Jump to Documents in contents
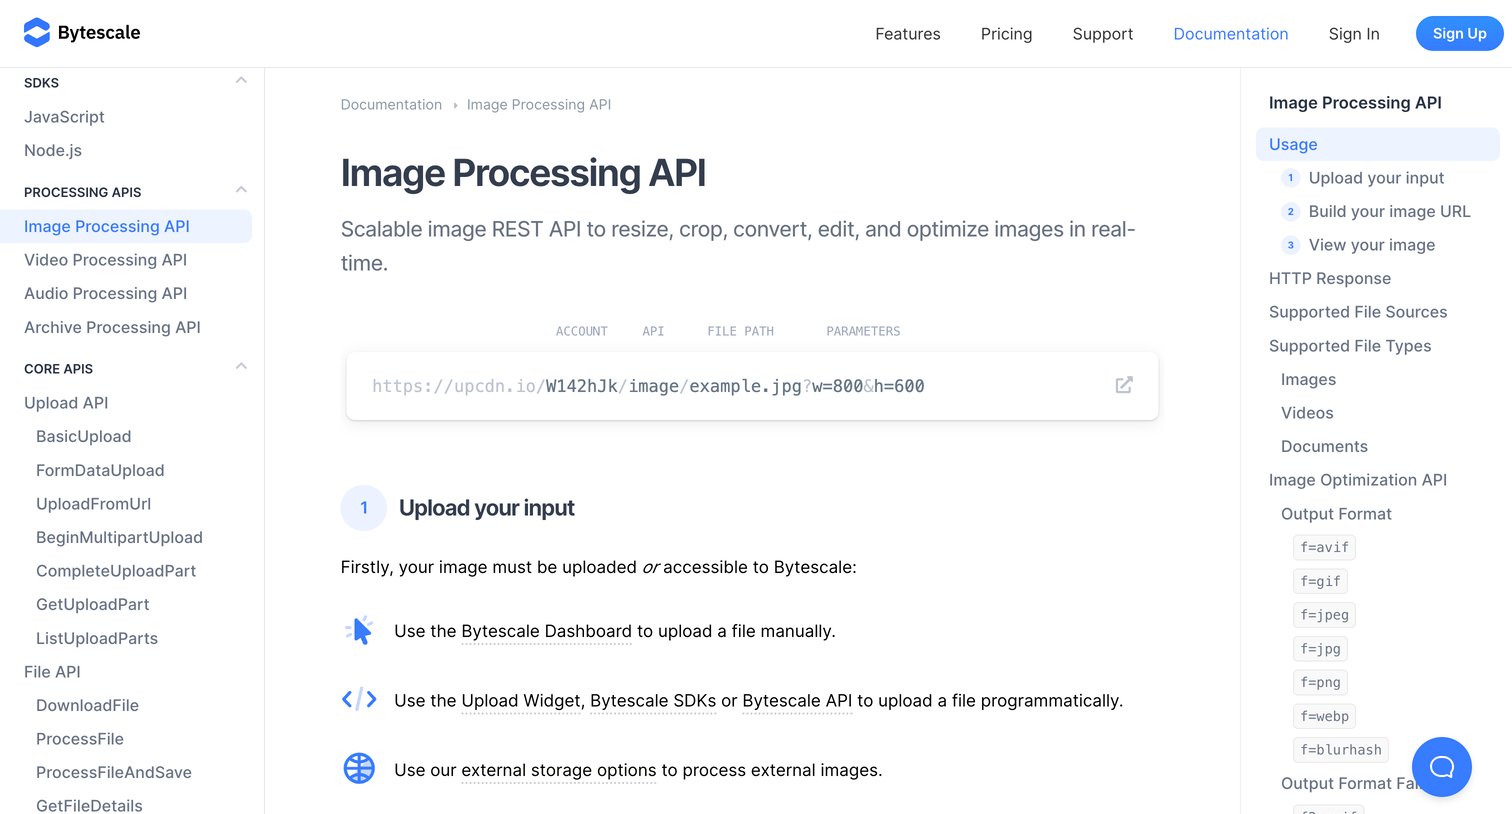Image resolution: width=1512 pixels, height=814 pixels. 1324,446
